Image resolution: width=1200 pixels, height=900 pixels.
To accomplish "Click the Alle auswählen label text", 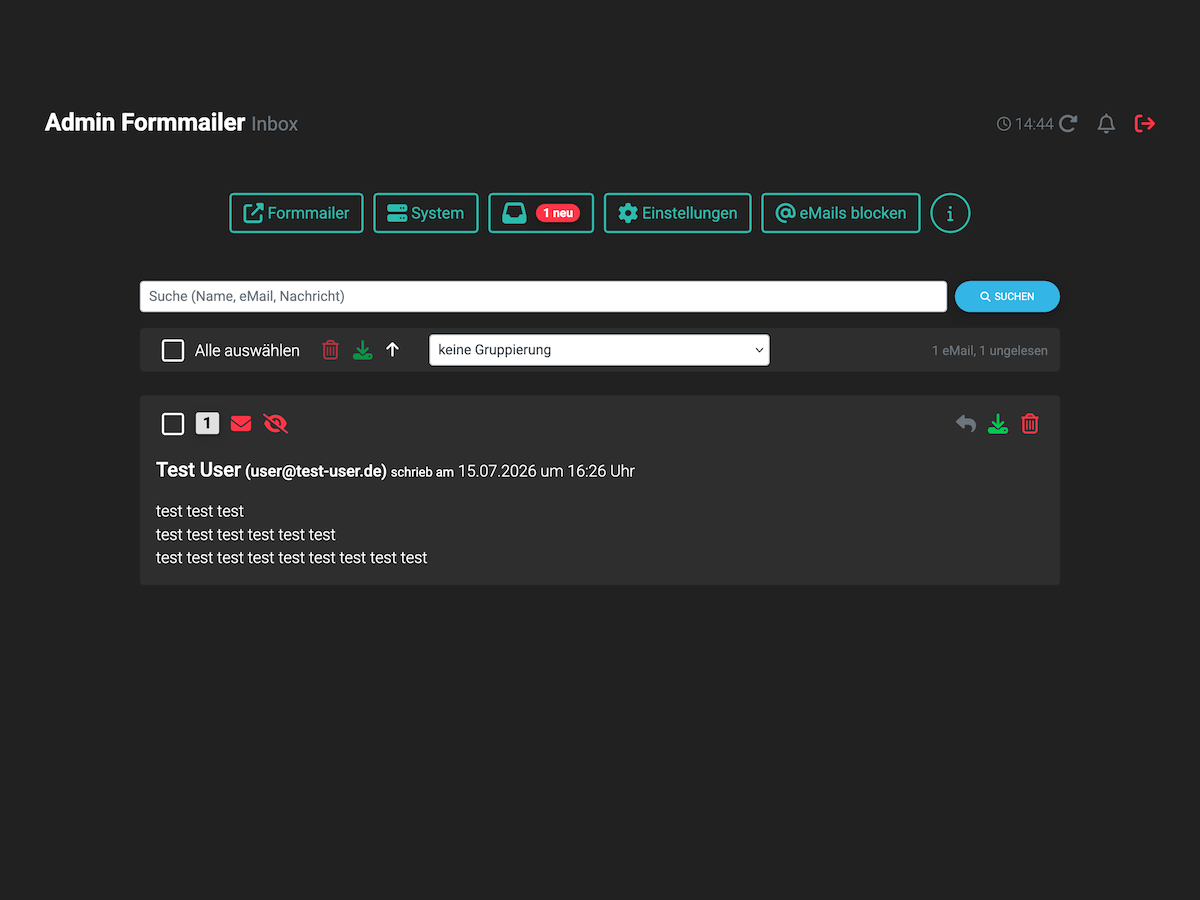I will coord(247,351).
